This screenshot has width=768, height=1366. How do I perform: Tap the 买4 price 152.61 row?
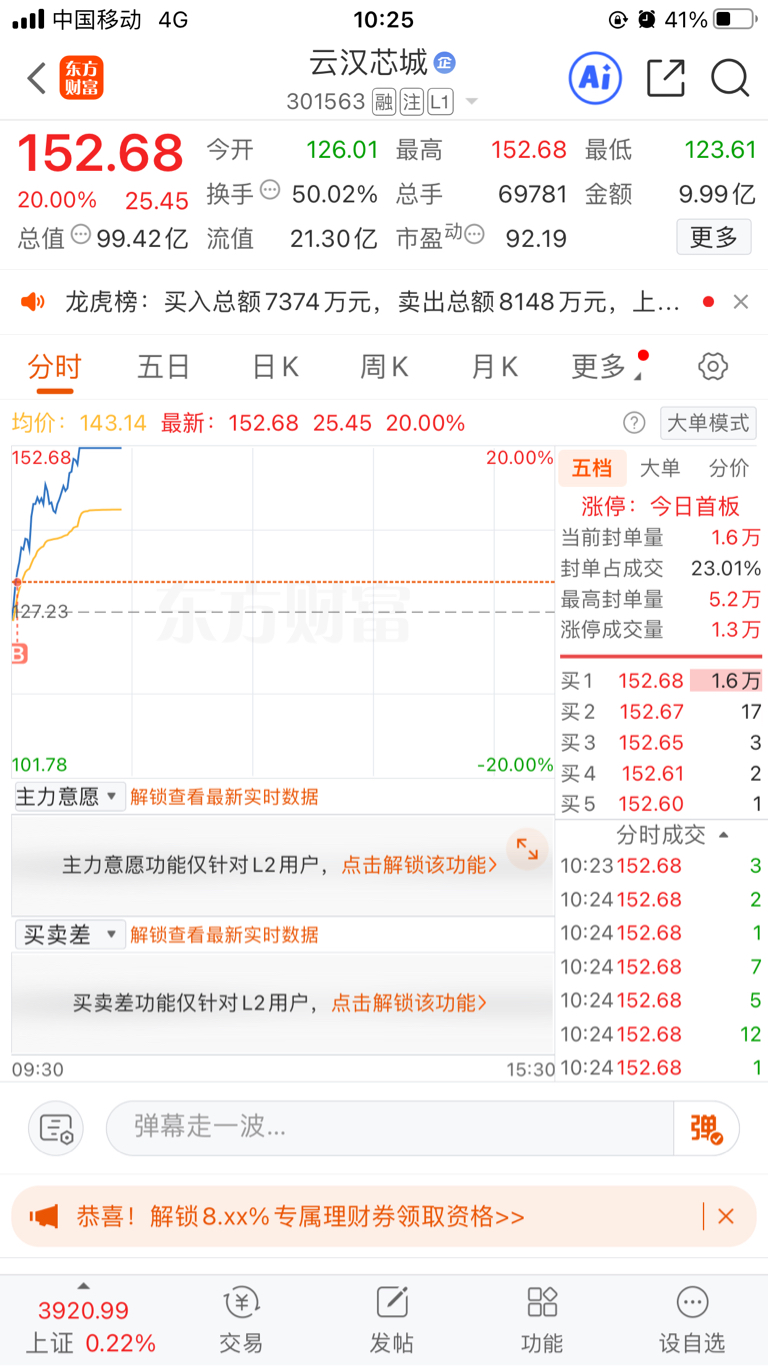661,773
